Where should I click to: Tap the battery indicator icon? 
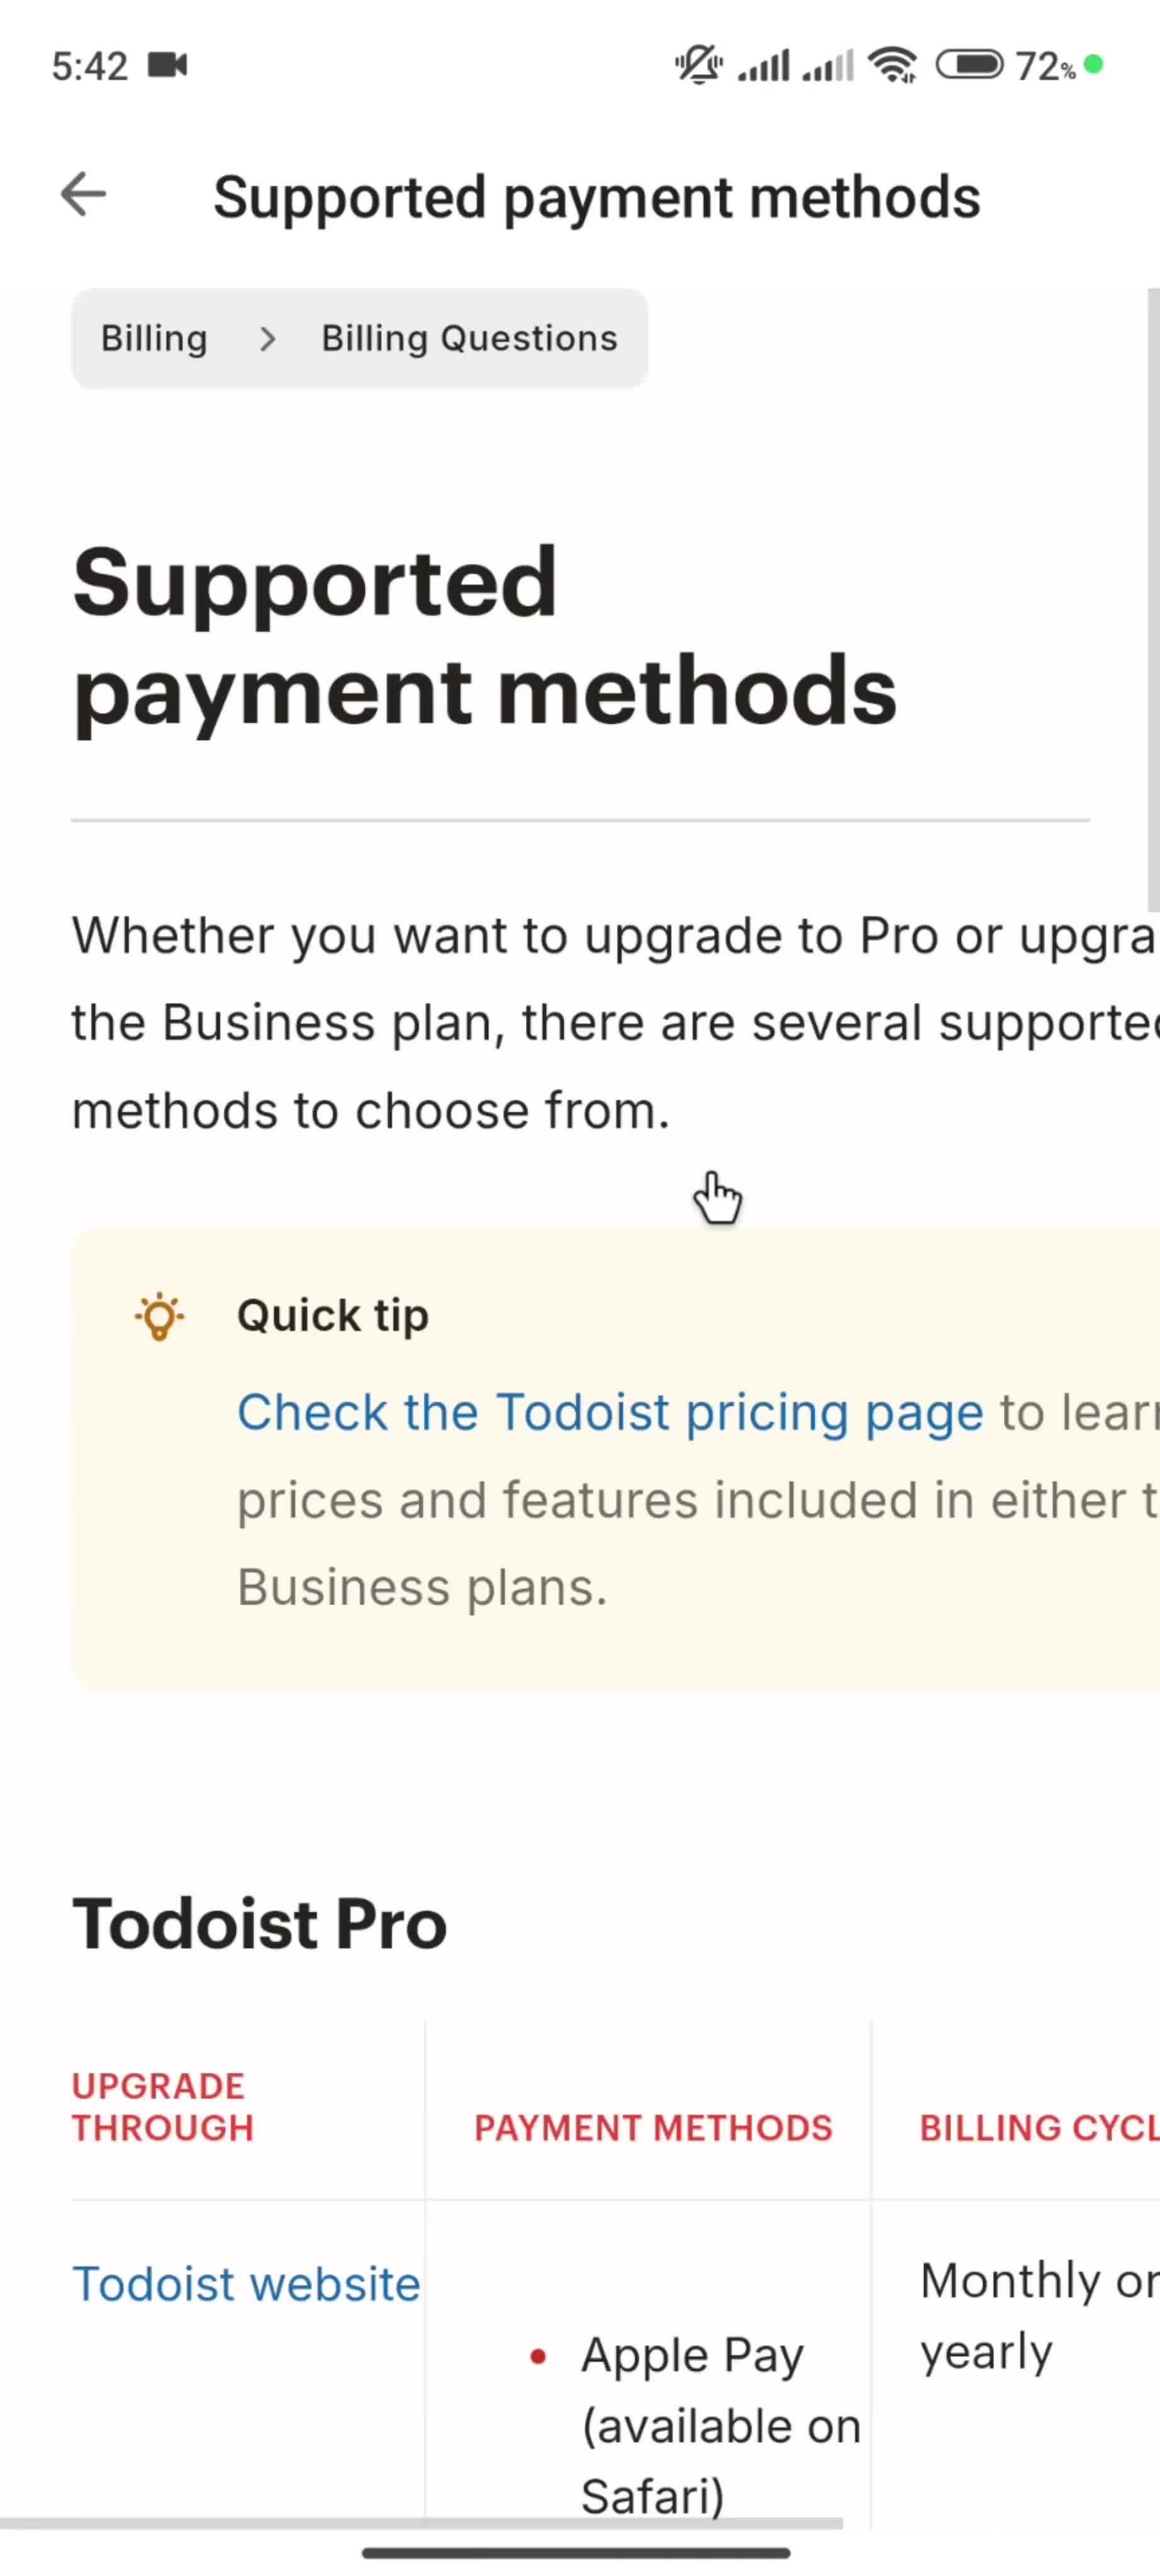pos(969,65)
